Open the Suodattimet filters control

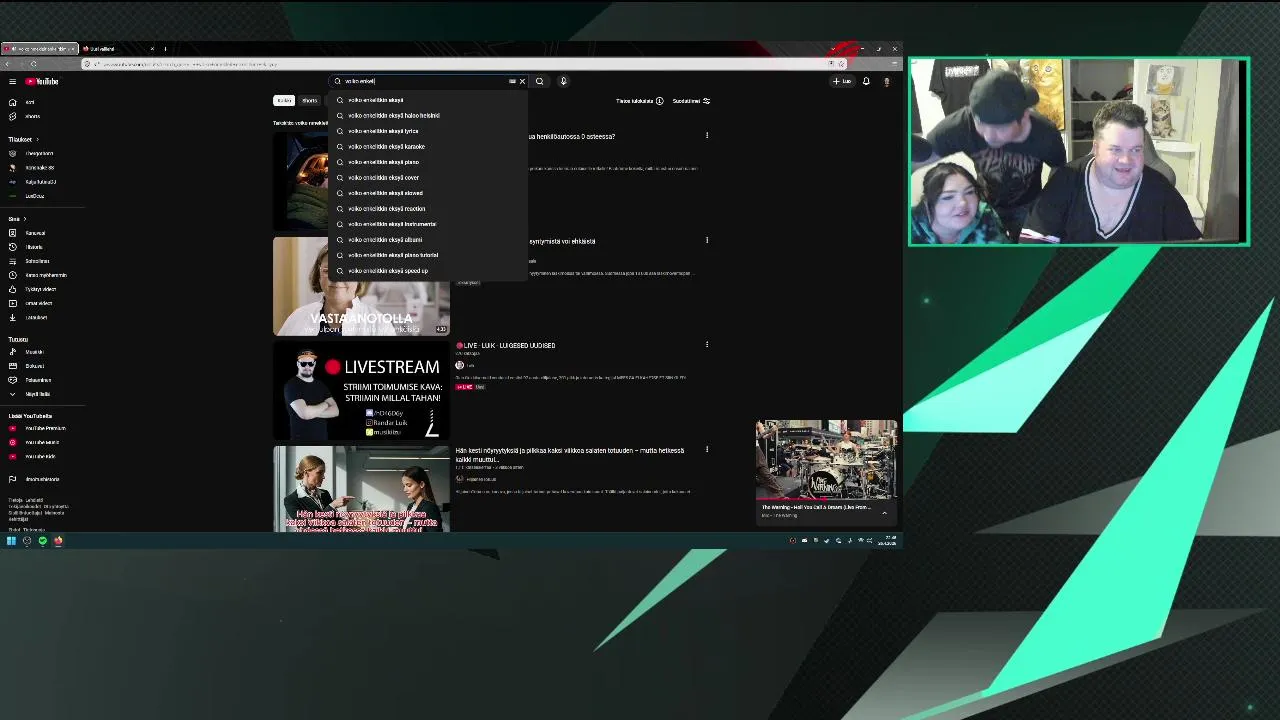[x=691, y=101]
